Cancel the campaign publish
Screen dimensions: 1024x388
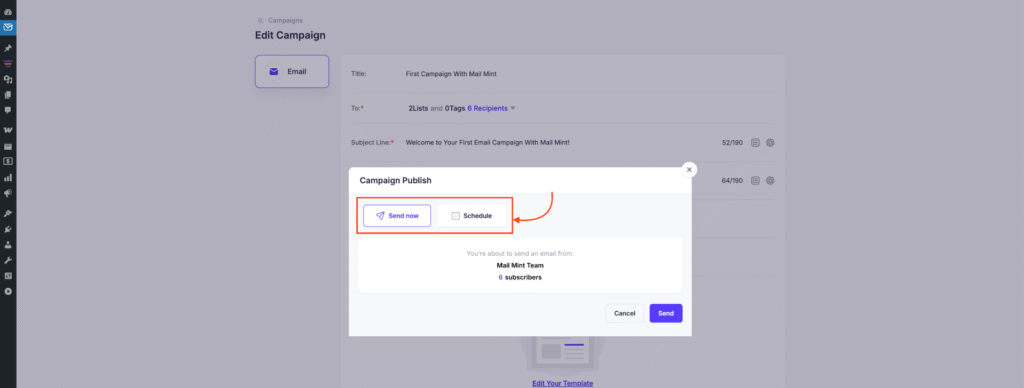(624, 314)
